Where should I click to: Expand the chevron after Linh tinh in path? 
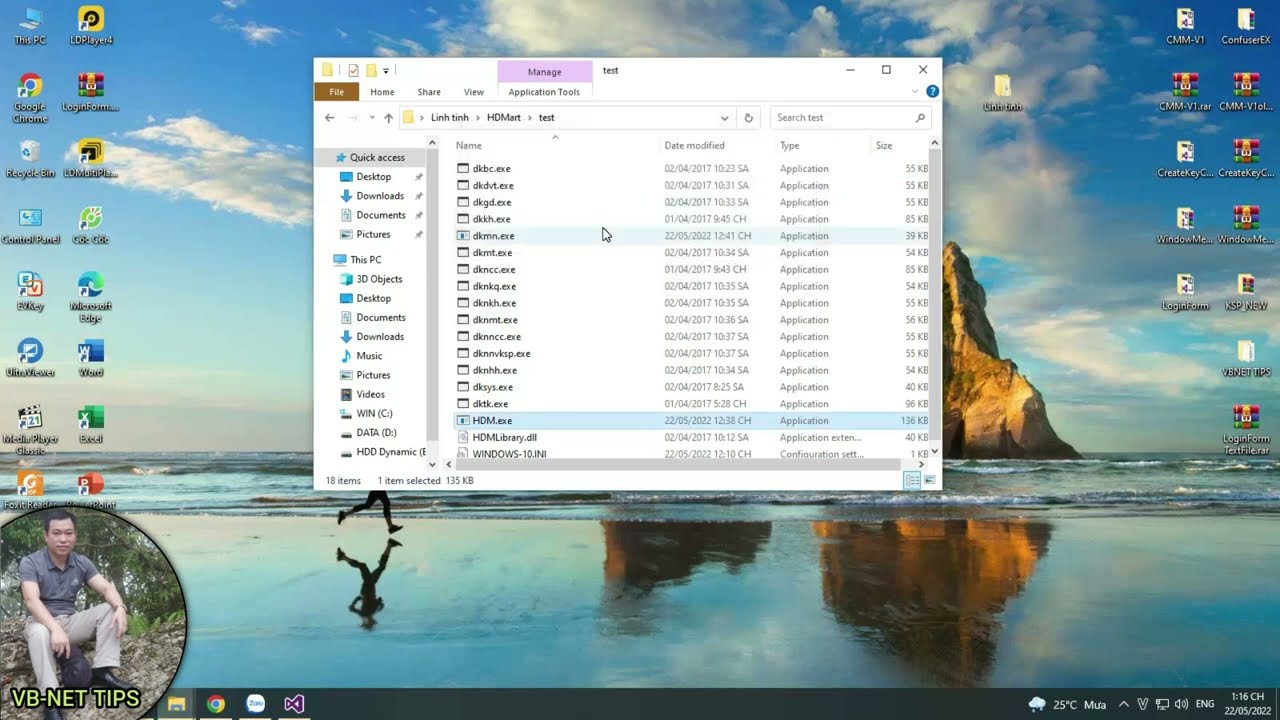(478, 118)
